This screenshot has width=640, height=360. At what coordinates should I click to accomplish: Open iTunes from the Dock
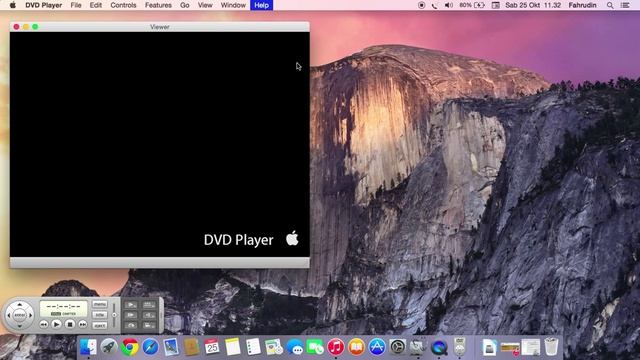336,347
